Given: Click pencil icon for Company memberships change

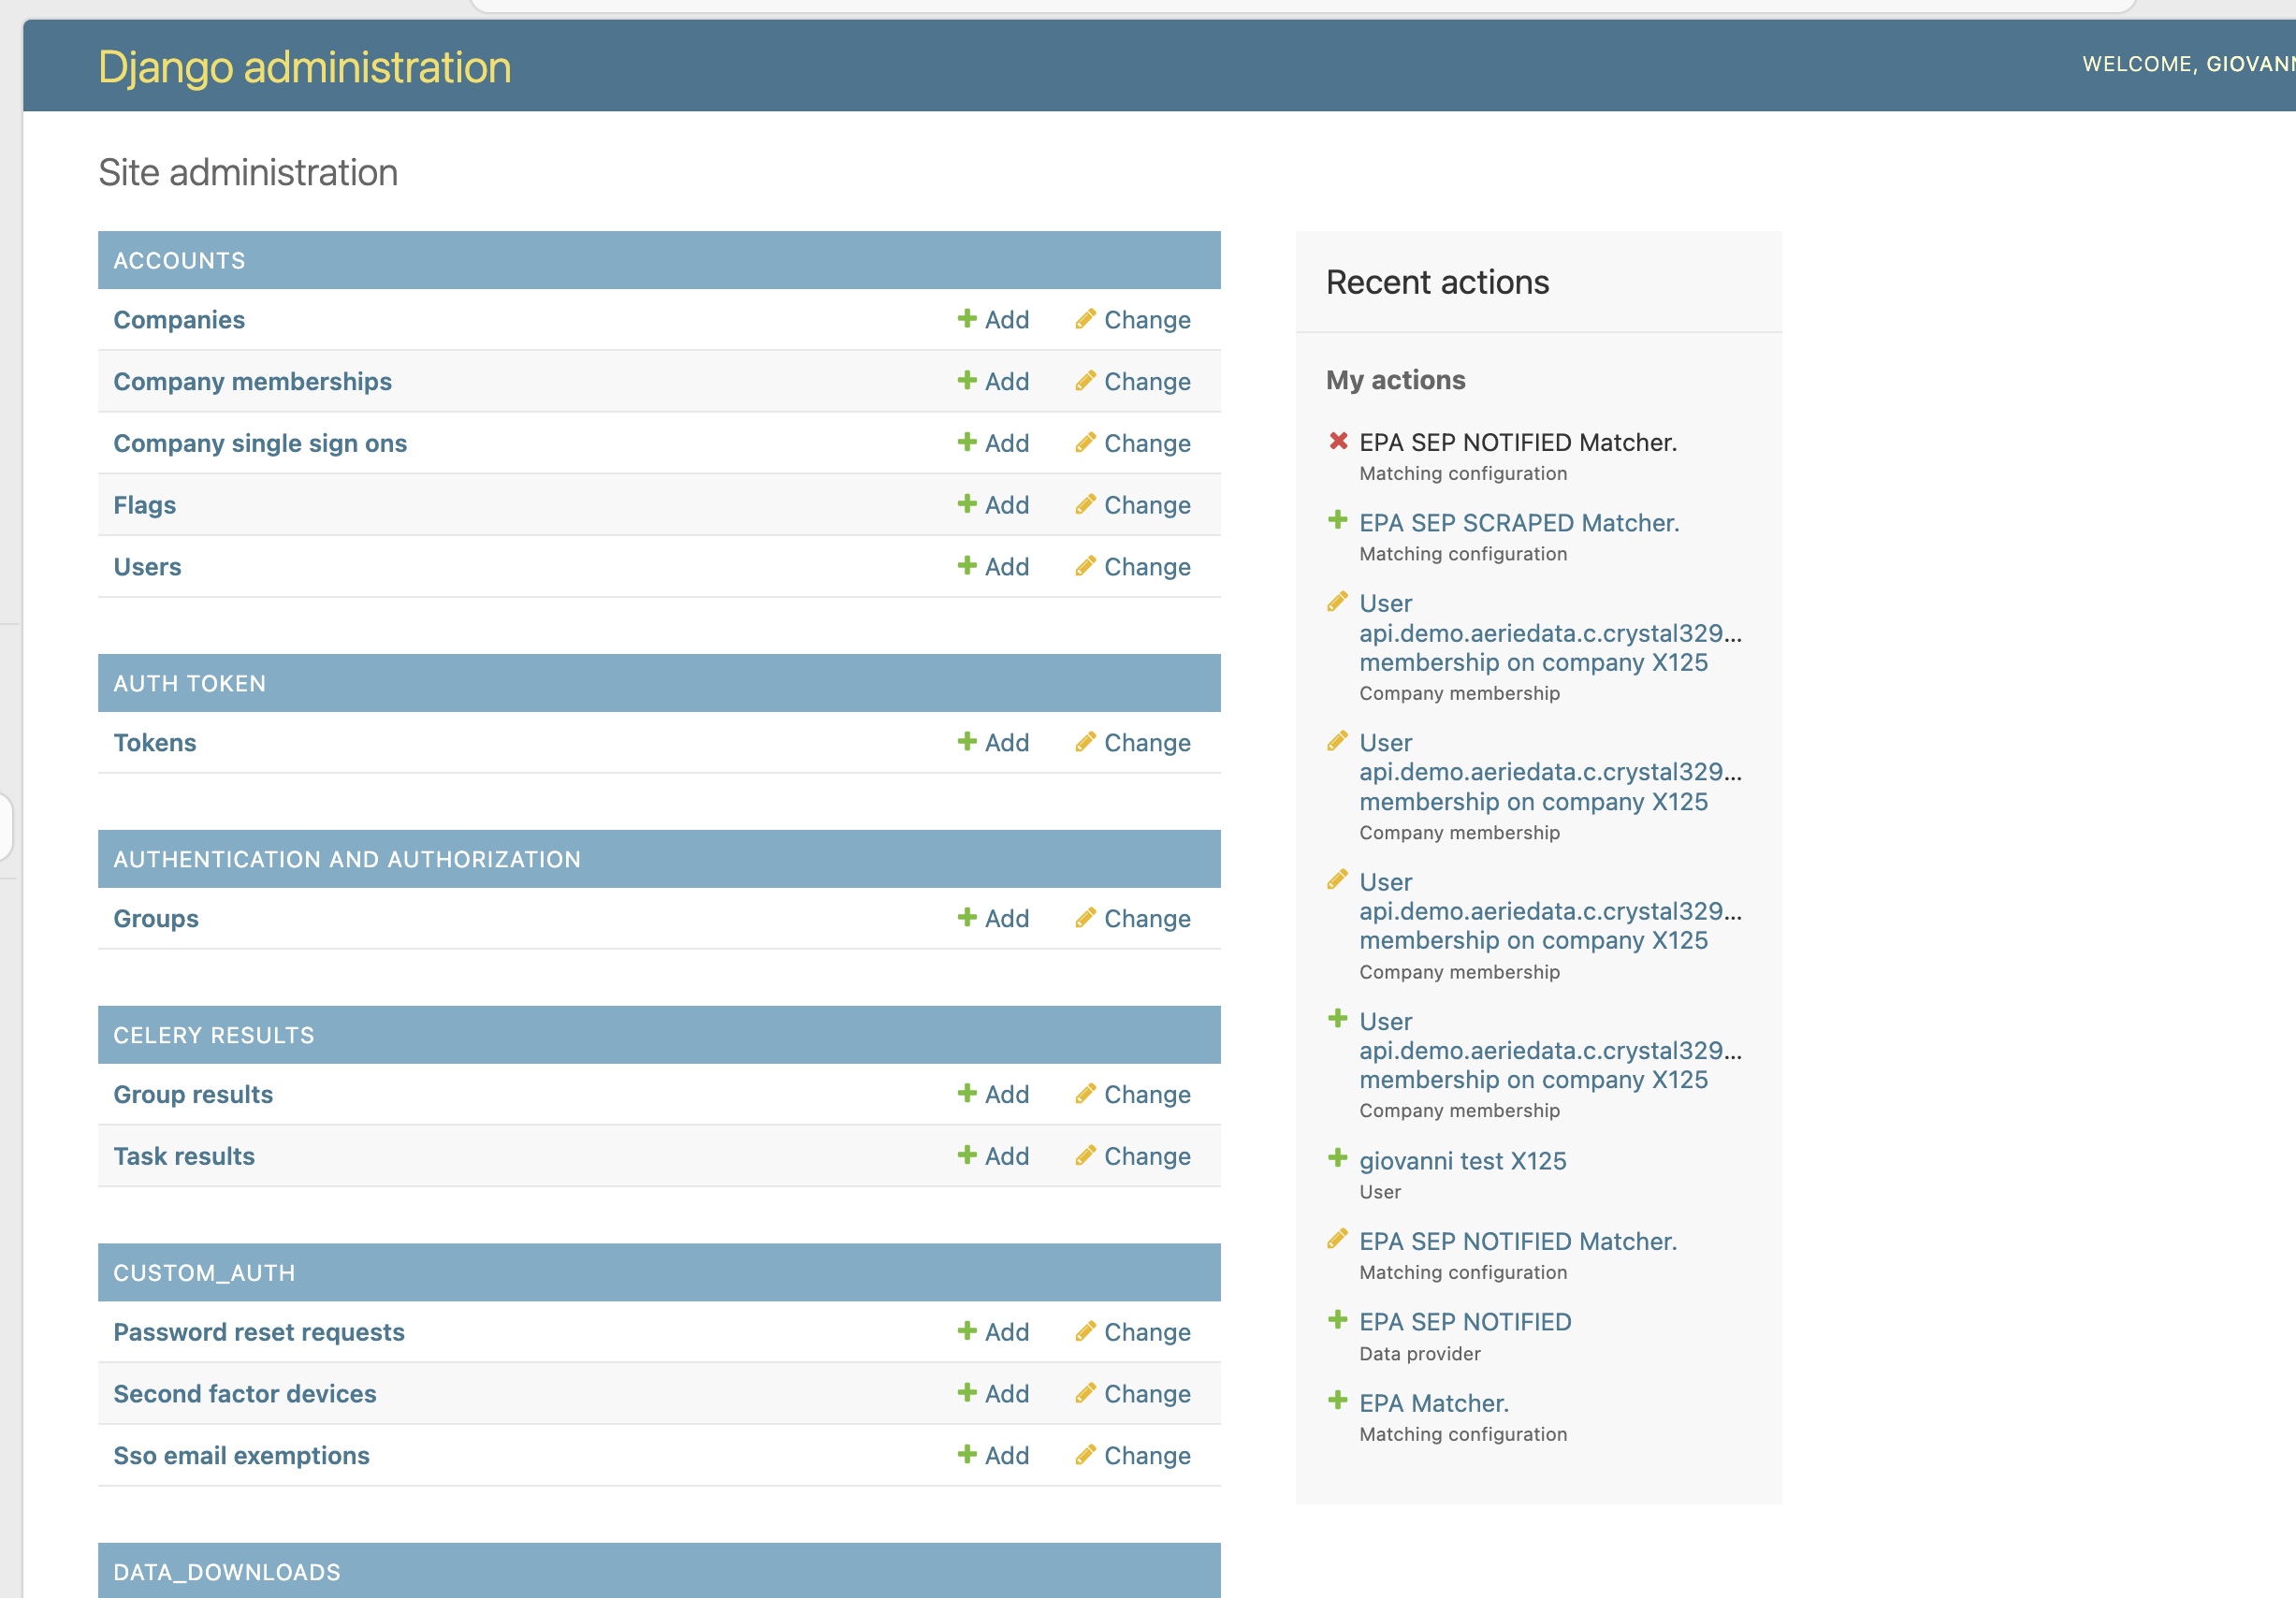Looking at the screenshot, I should pyautogui.click(x=1085, y=381).
